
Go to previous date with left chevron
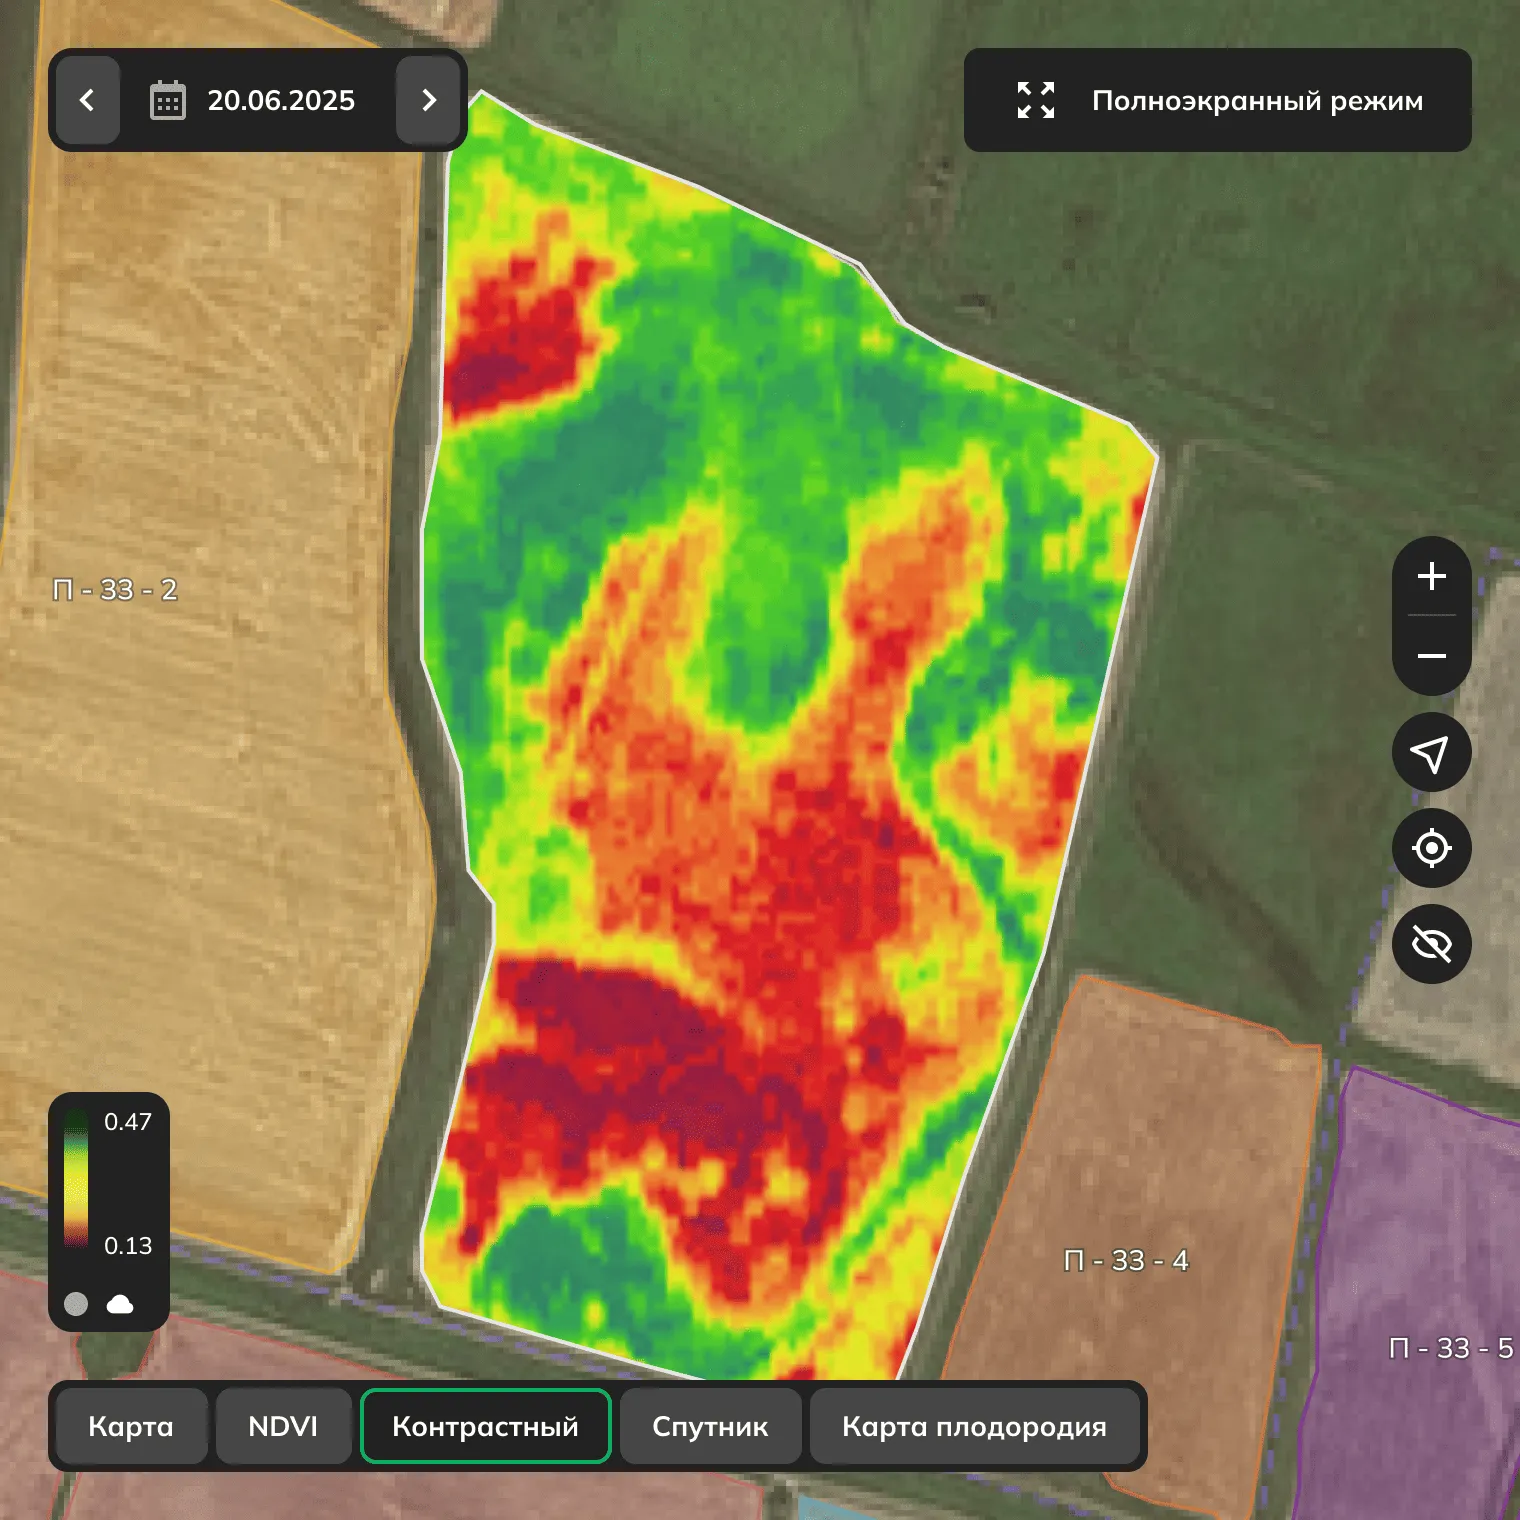tap(88, 100)
